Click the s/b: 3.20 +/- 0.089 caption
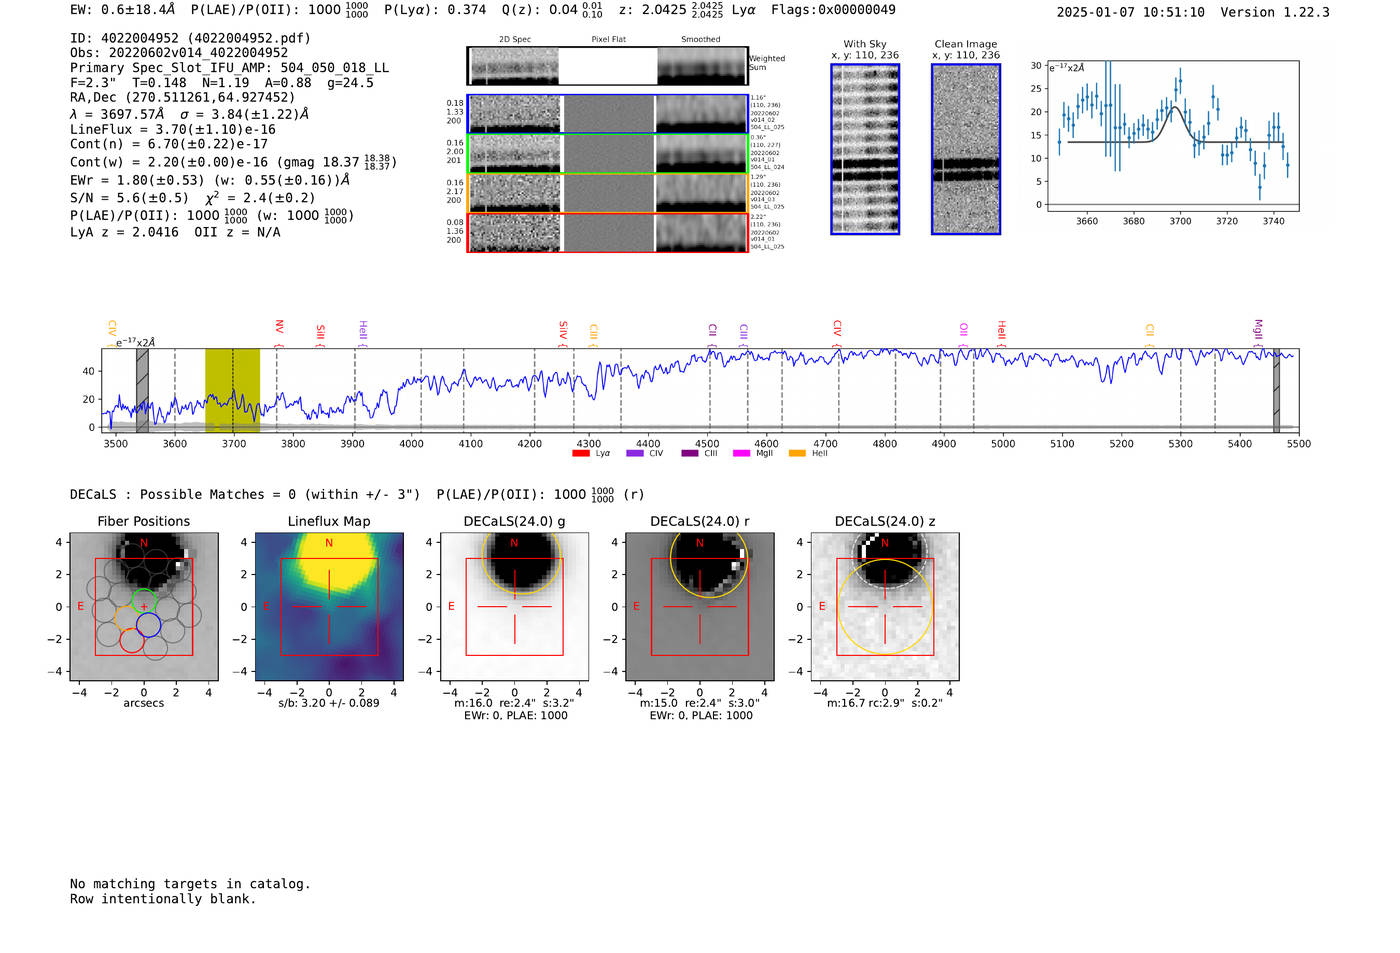This screenshot has height=953, width=1400. point(329,703)
